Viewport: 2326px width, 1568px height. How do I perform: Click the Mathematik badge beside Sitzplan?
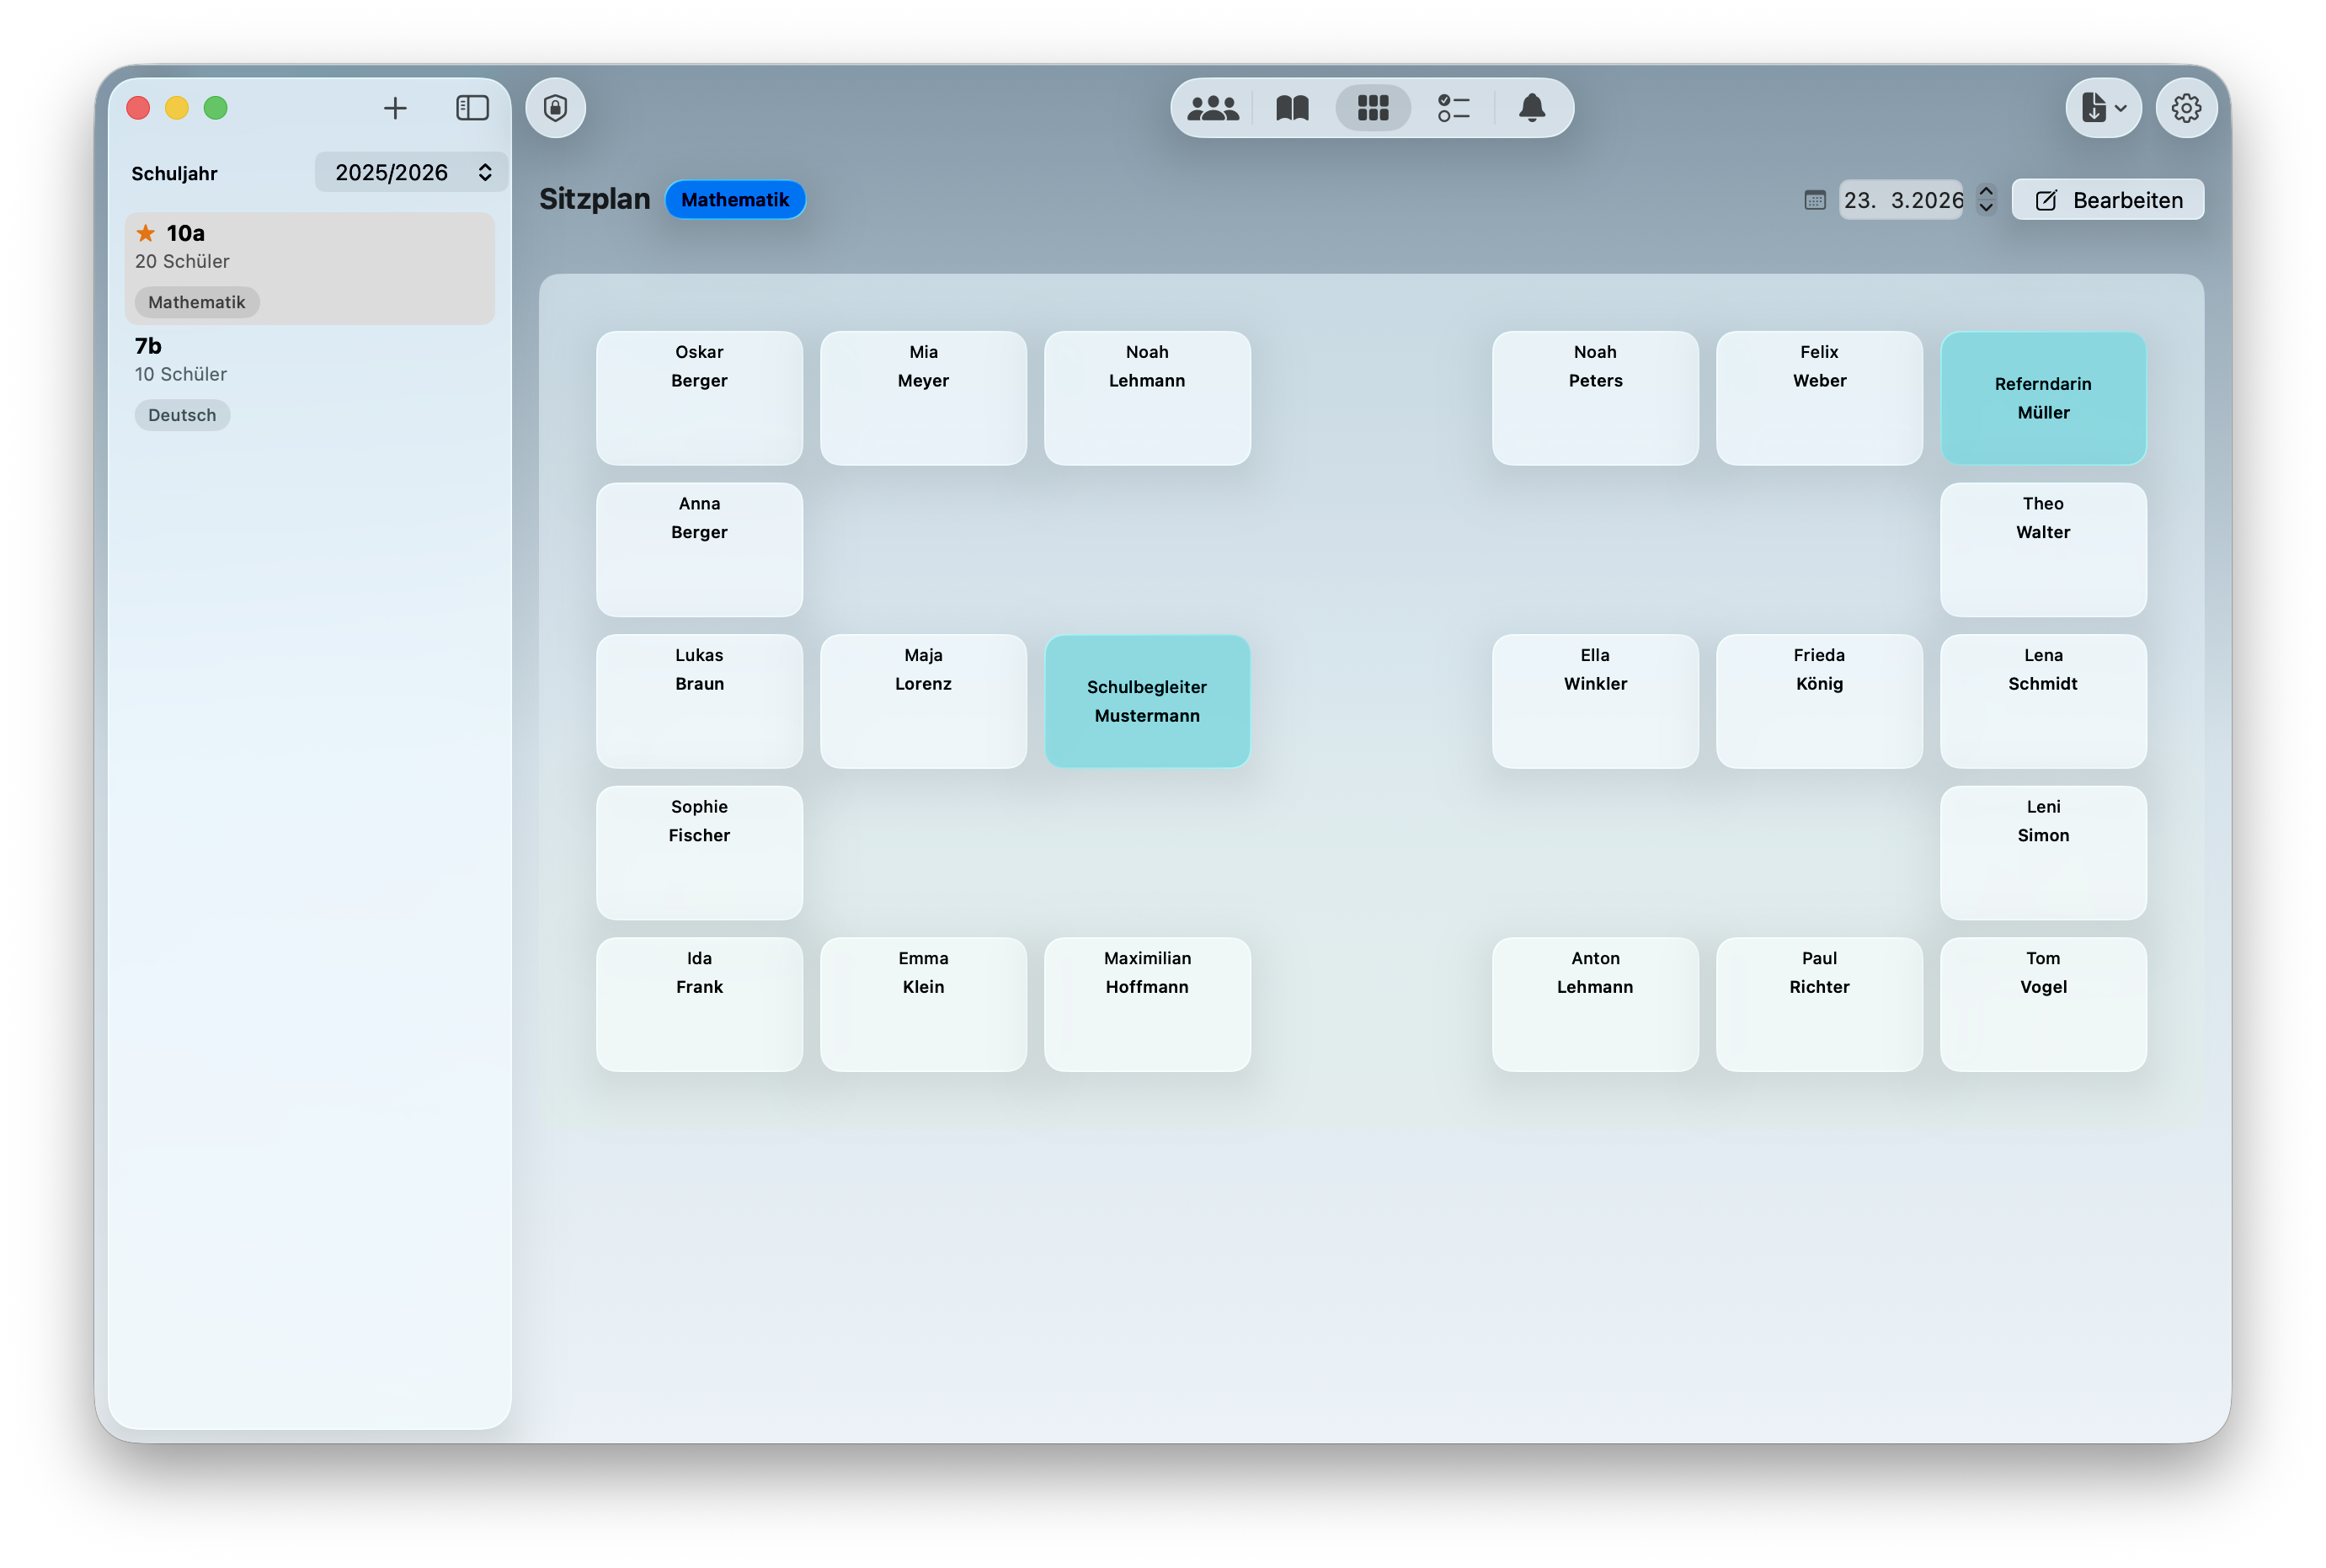tap(735, 199)
